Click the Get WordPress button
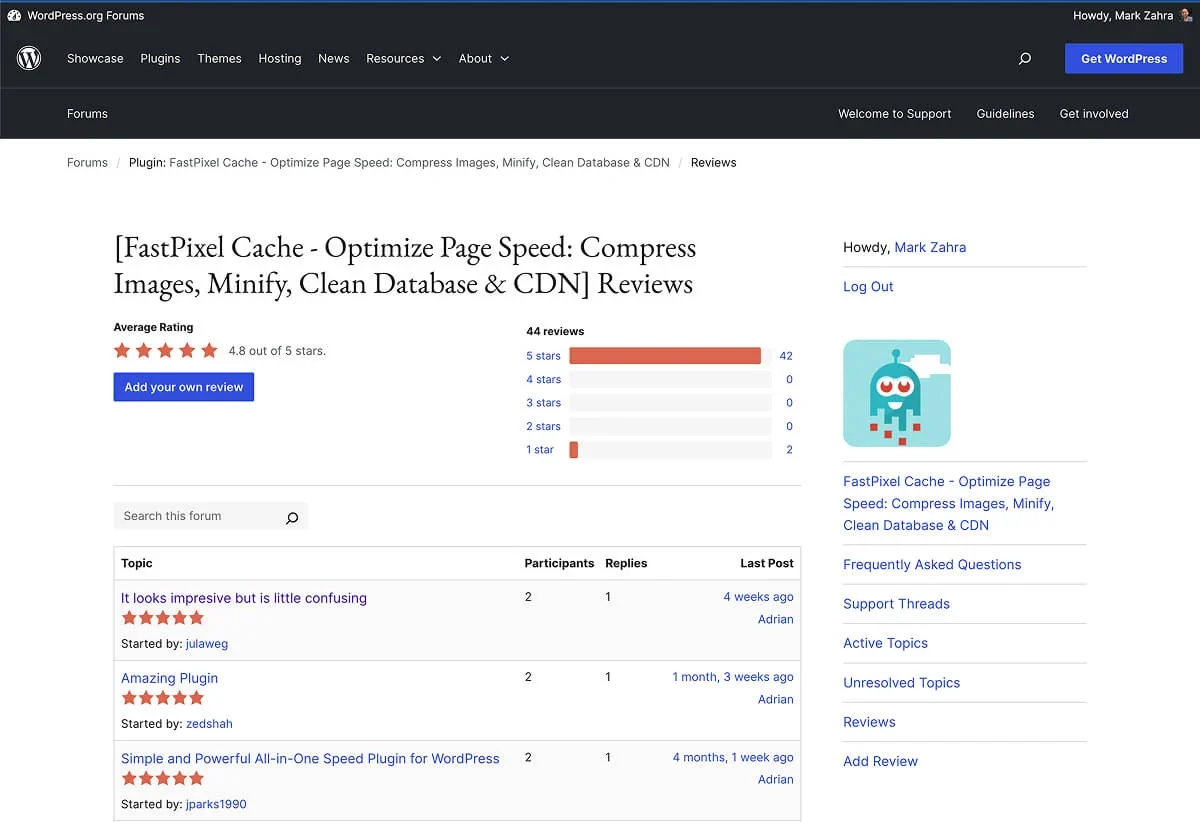The height and width of the screenshot is (822, 1200). [x=1124, y=59]
